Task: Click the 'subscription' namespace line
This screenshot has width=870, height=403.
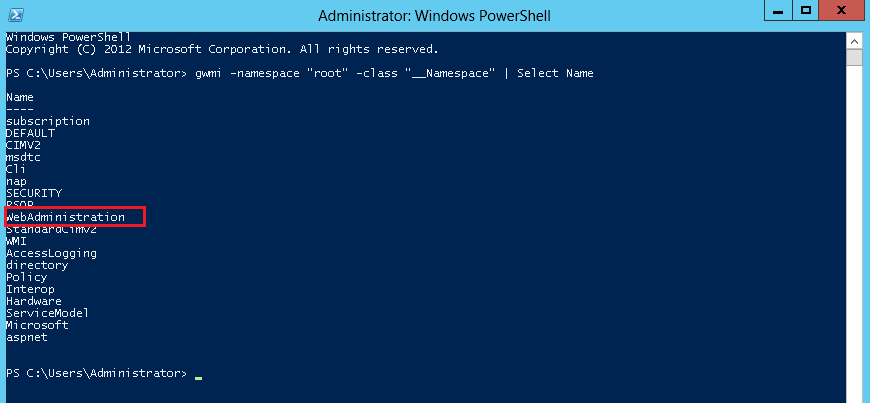Action: click(48, 121)
